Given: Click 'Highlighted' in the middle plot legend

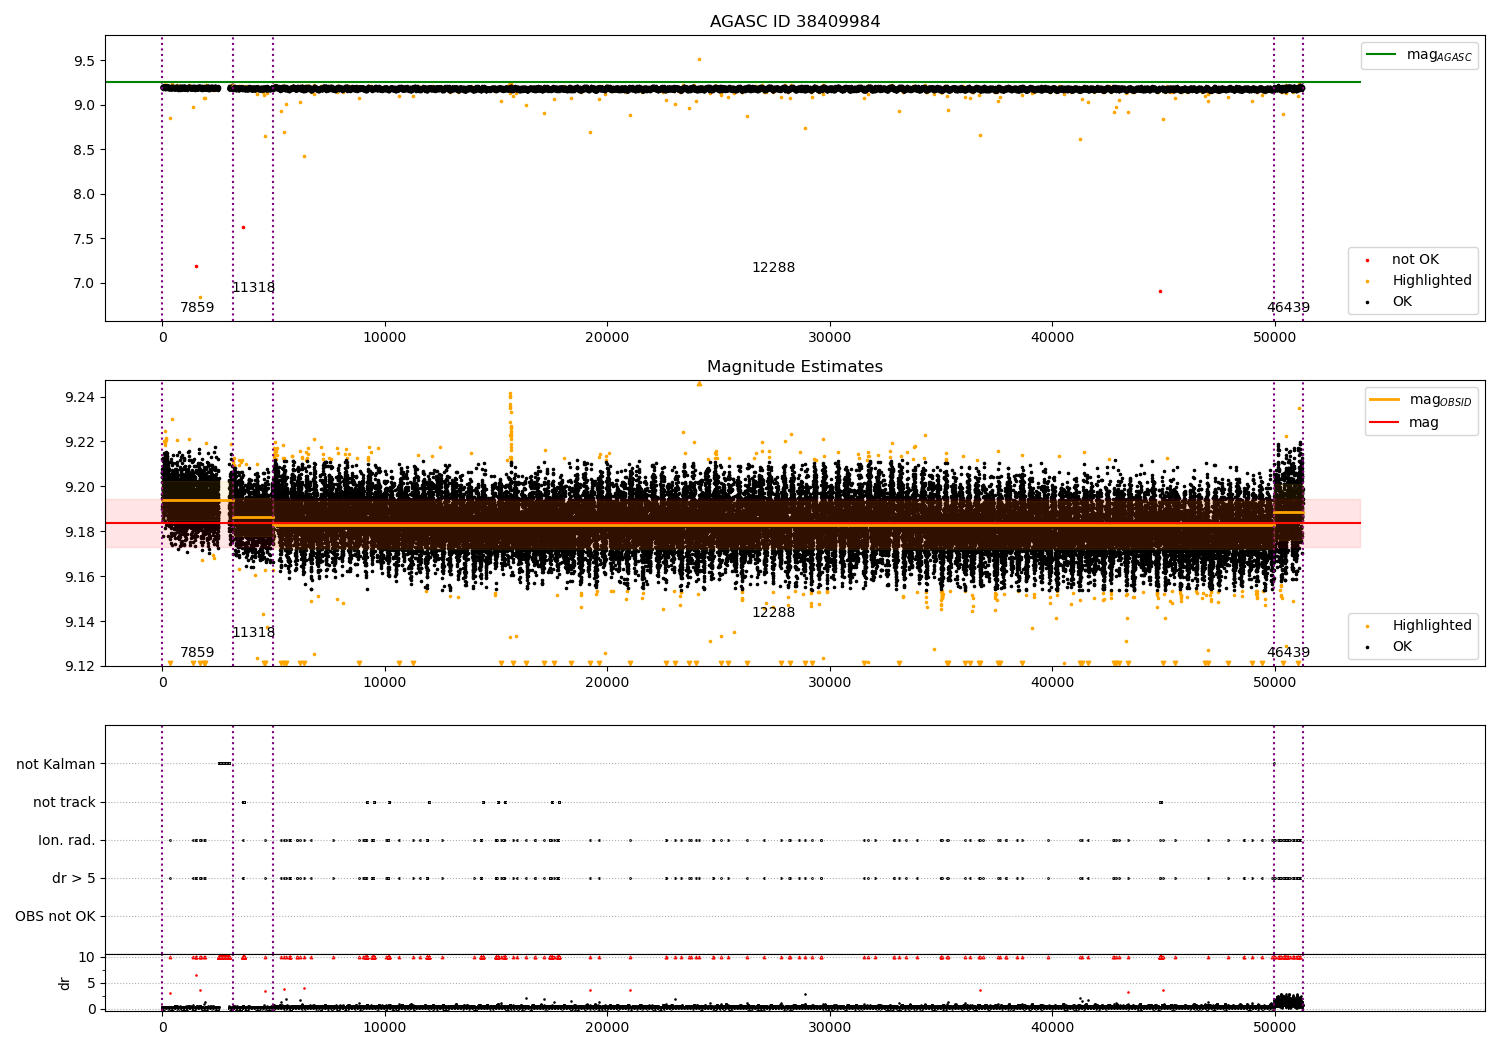Looking at the screenshot, I should [1432, 626].
